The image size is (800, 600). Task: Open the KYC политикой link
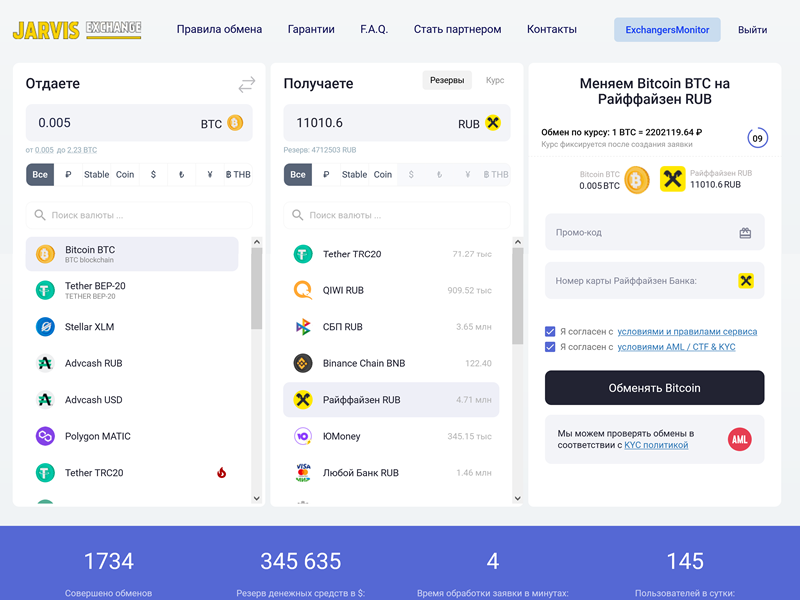coord(656,445)
